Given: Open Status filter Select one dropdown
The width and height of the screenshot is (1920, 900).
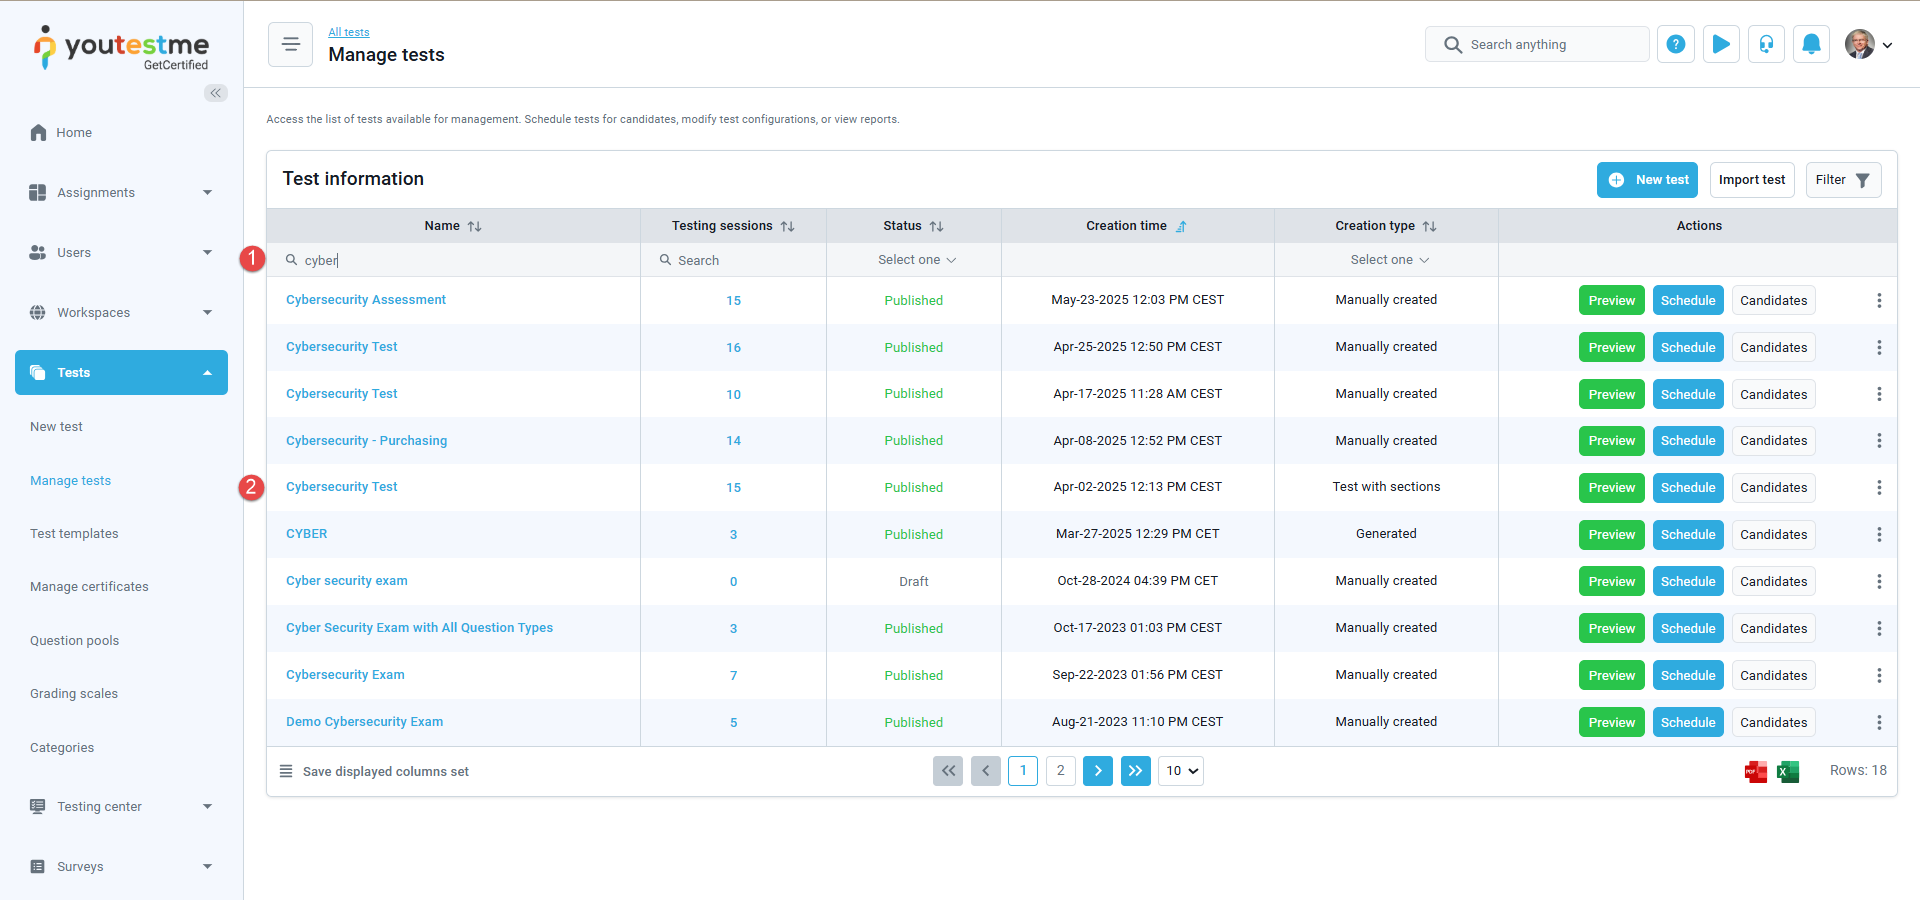Looking at the screenshot, I should tap(916, 260).
